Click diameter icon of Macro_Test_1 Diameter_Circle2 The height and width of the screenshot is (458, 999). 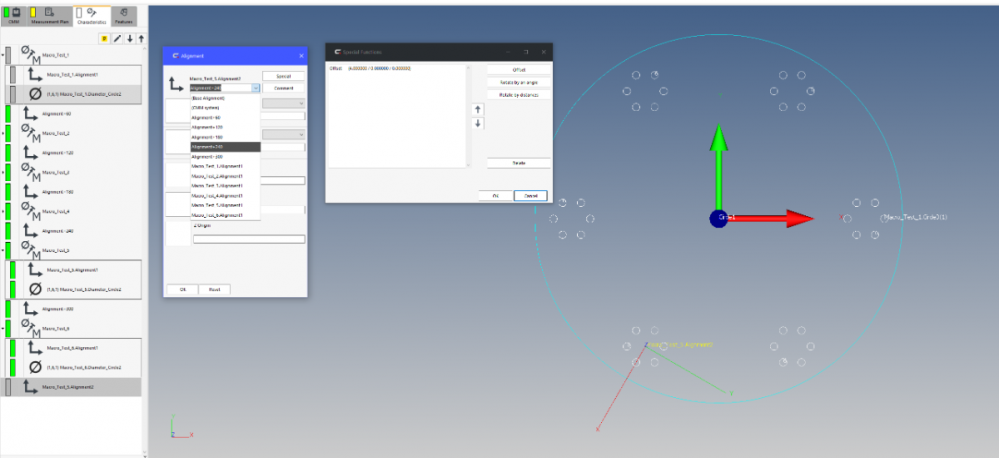pyautogui.click(x=35, y=94)
